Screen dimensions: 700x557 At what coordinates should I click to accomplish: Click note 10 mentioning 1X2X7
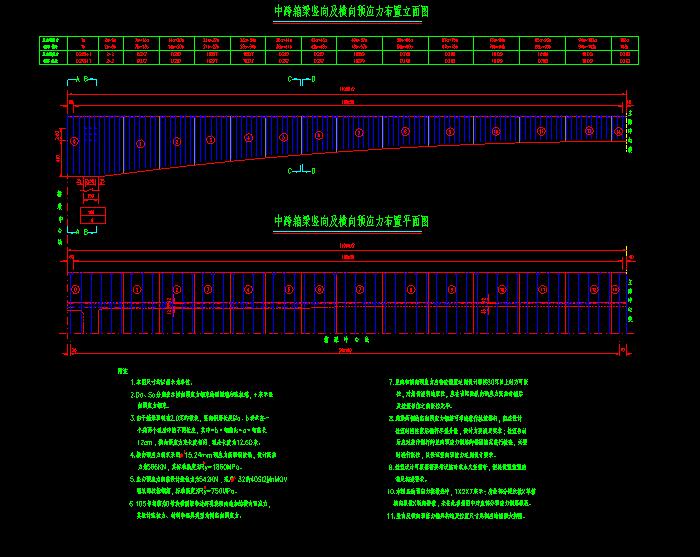(461, 497)
